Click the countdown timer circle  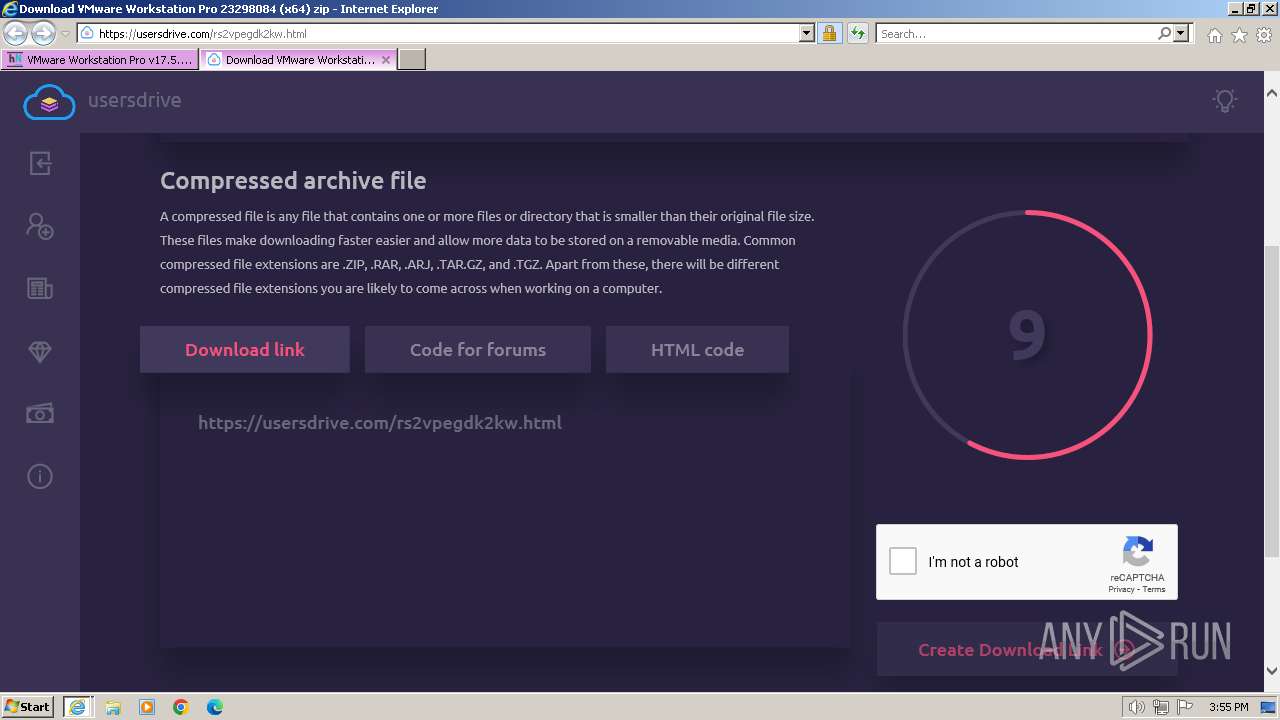tap(1027, 334)
